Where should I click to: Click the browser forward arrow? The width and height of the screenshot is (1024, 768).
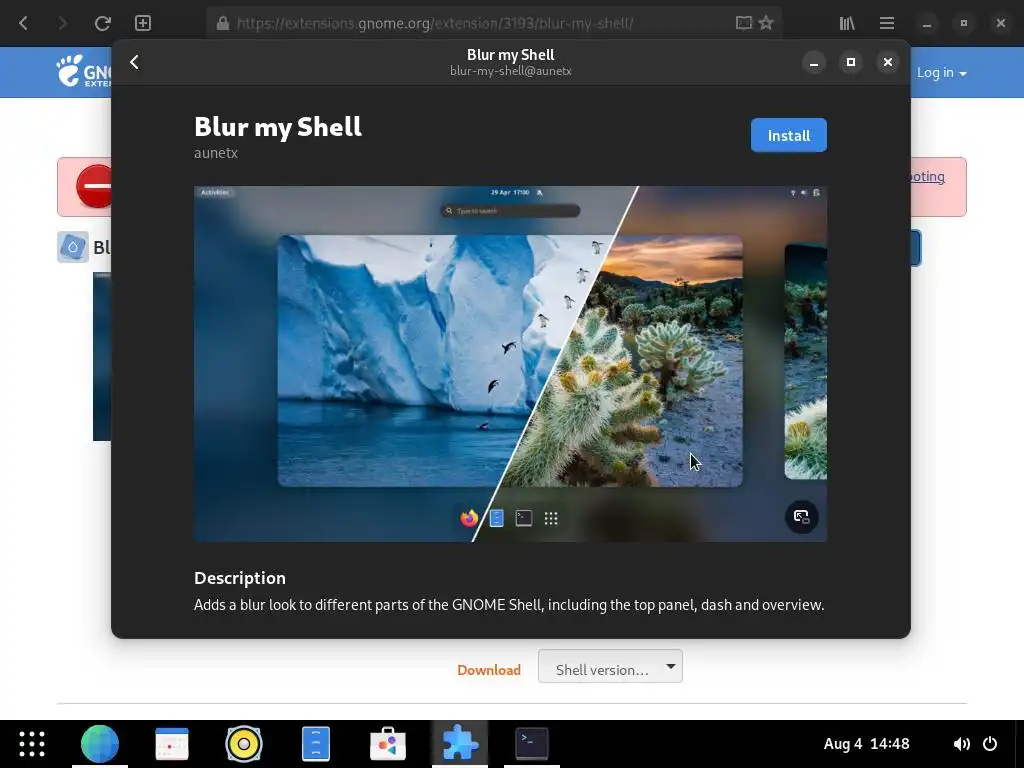pyautogui.click(x=62, y=24)
